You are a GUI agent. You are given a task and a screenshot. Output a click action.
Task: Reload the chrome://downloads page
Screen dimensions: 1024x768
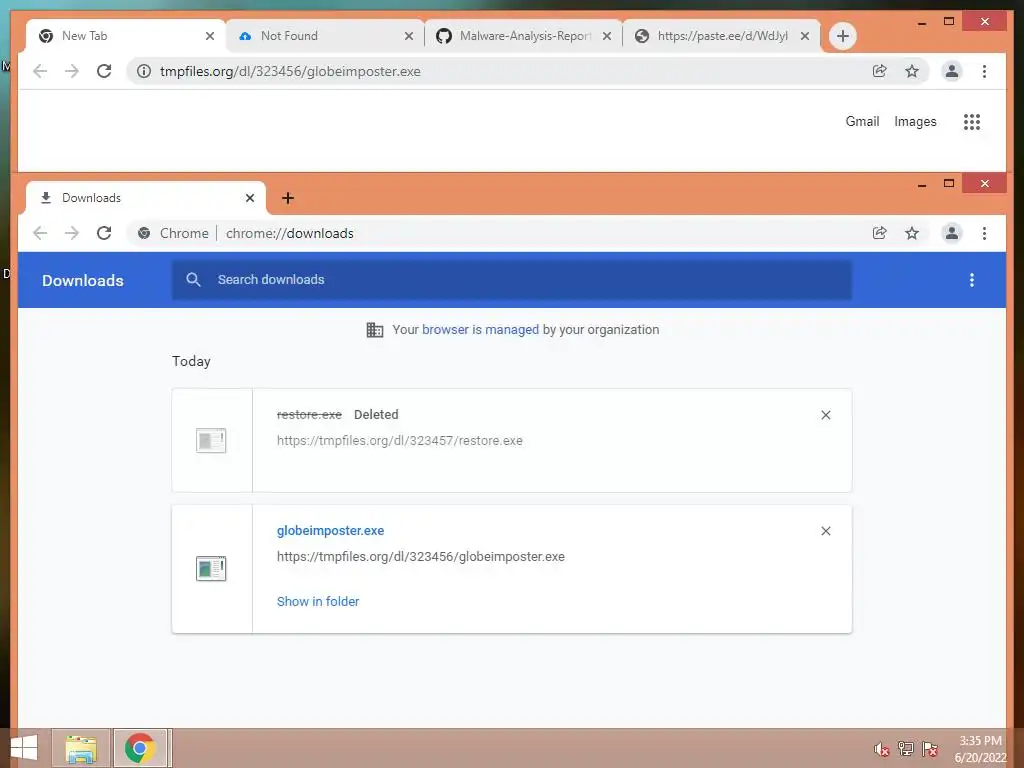pos(104,233)
